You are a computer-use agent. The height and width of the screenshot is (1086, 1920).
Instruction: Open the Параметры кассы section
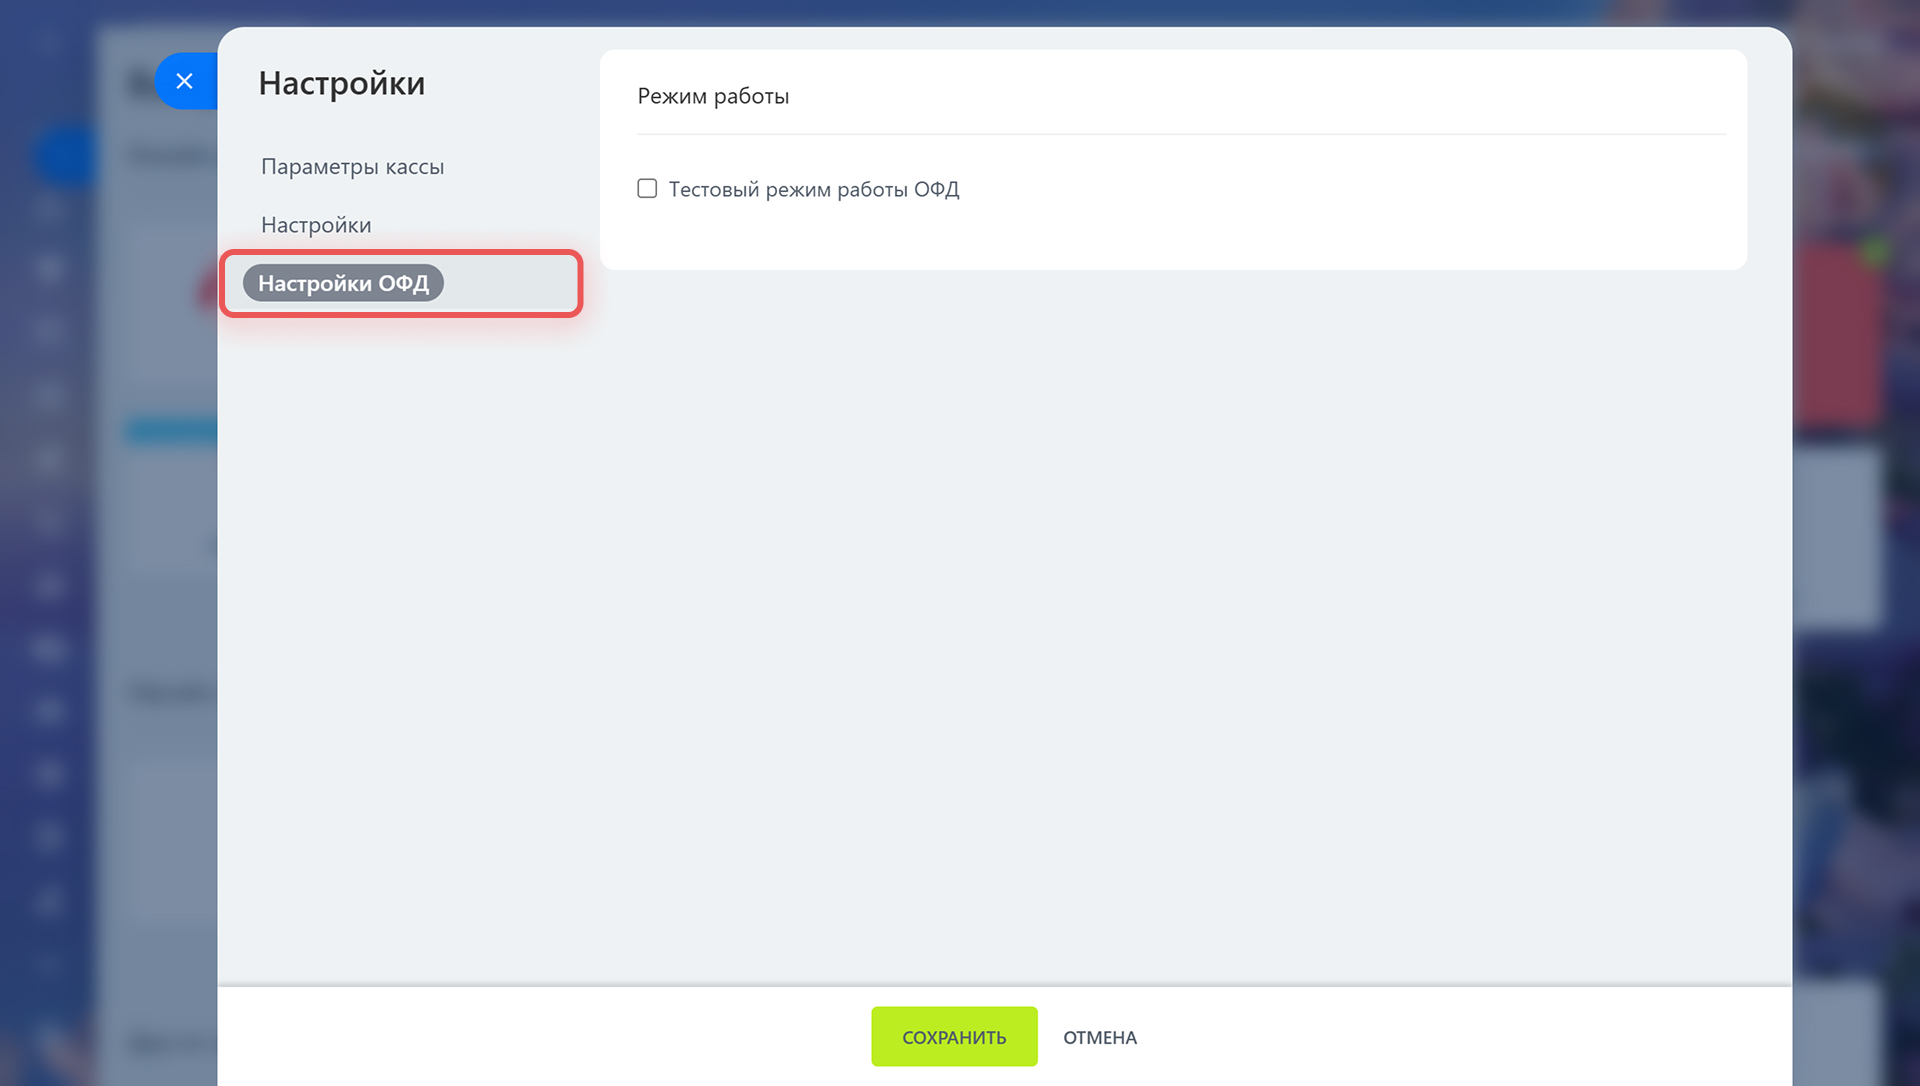pyautogui.click(x=352, y=166)
